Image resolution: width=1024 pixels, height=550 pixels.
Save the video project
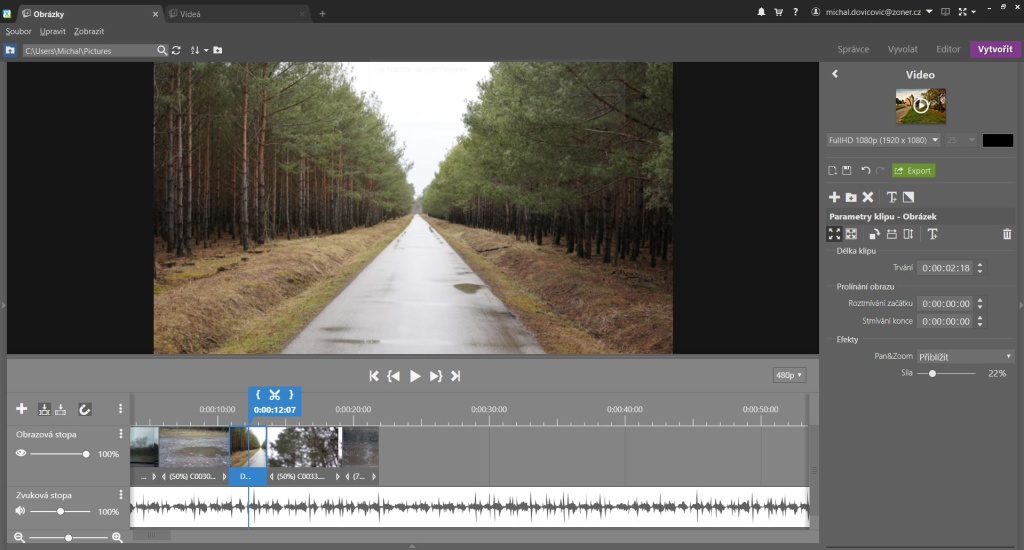tap(846, 170)
